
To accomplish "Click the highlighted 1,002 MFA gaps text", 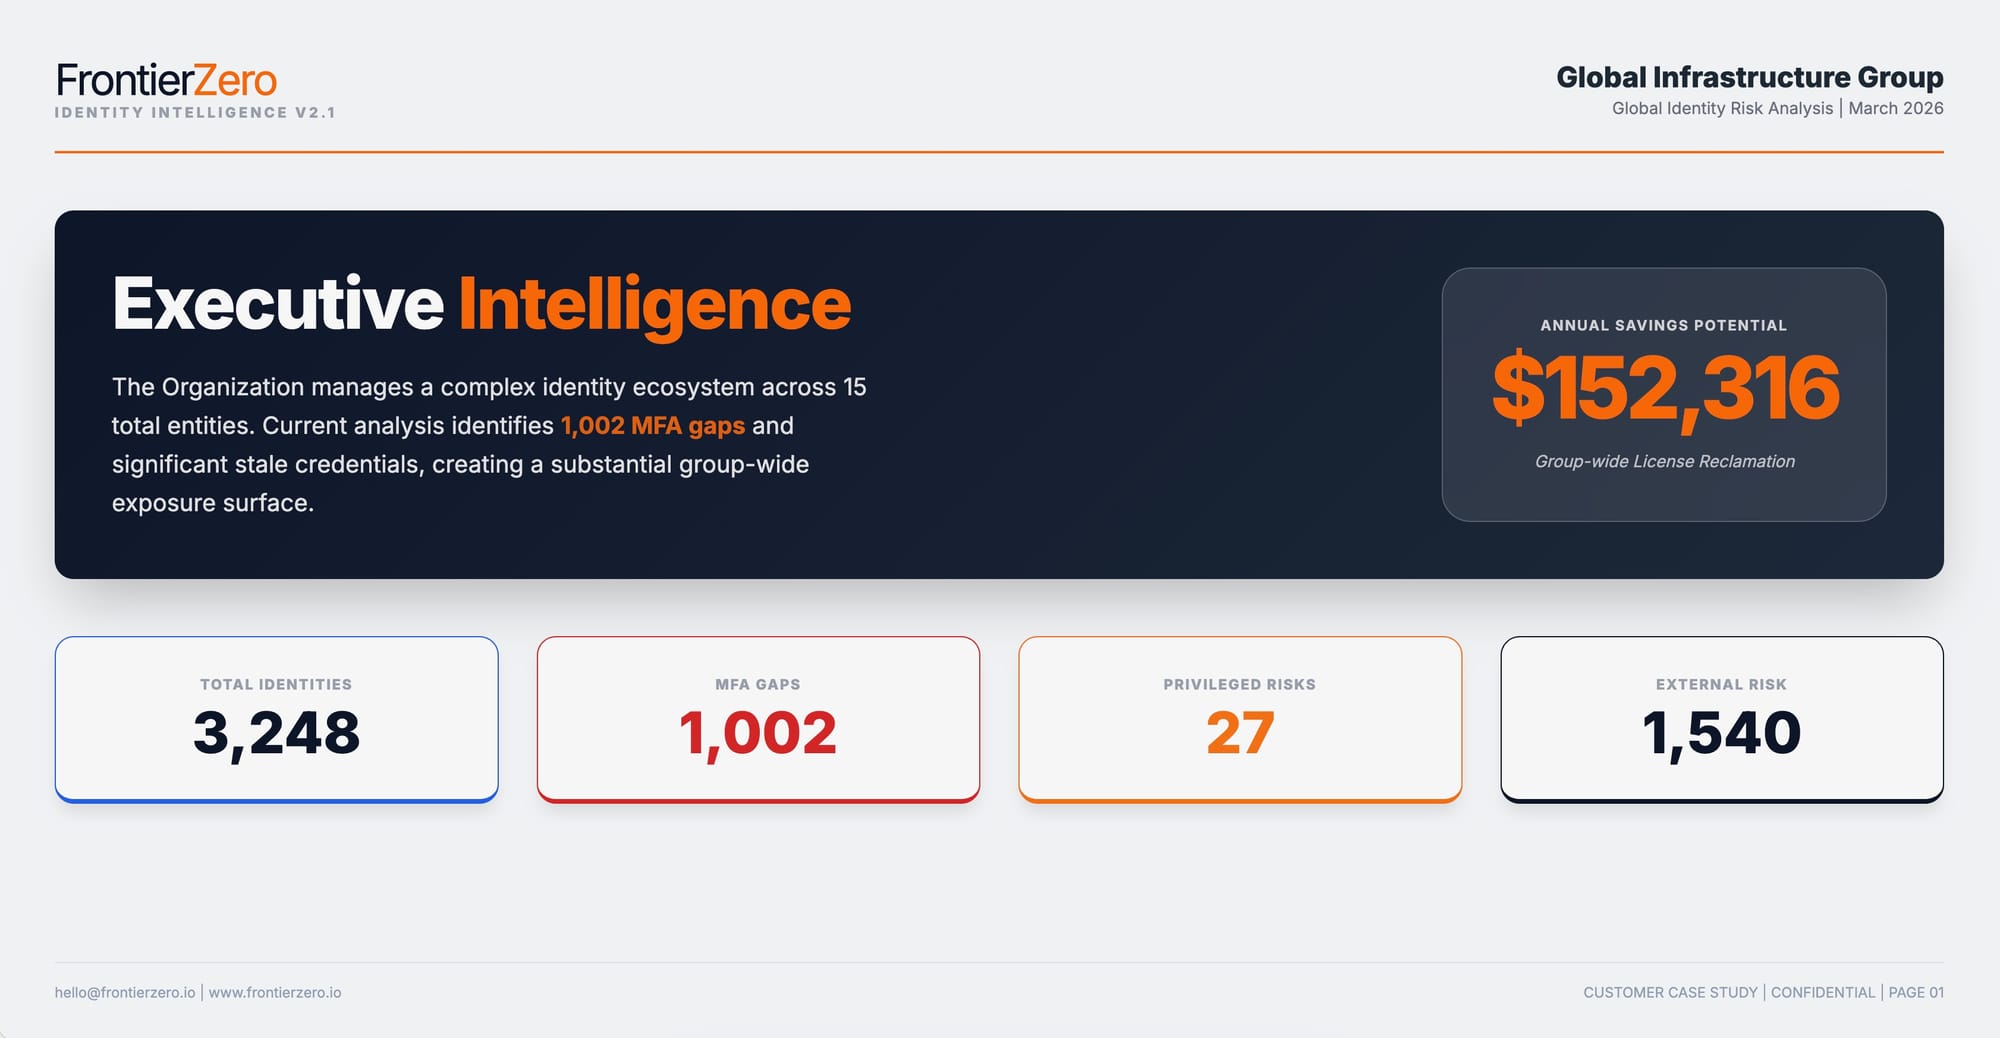I will point(652,425).
